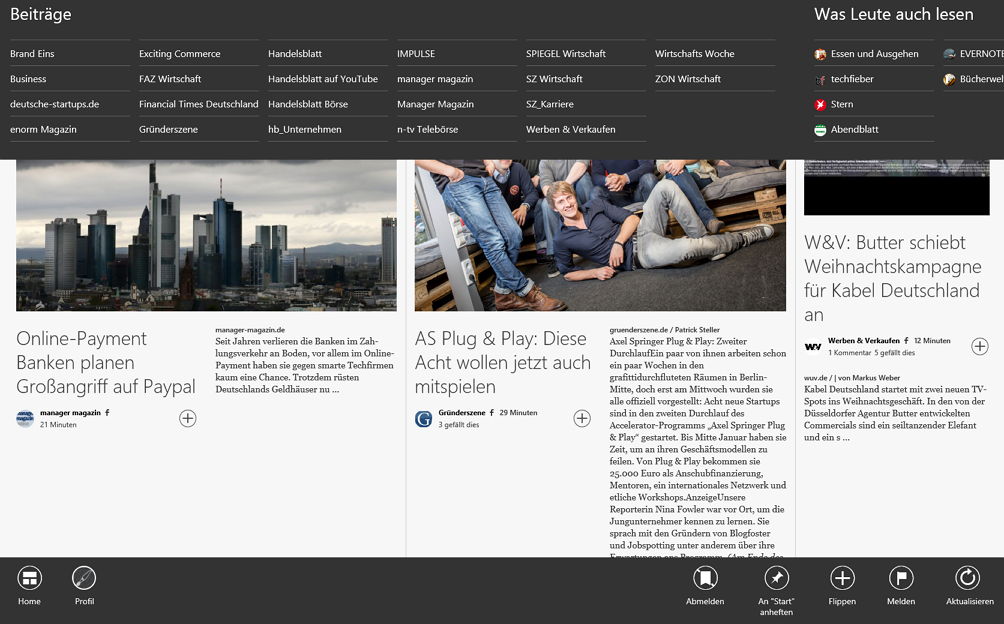Click the Beiträge heading
The width and height of the screenshot is (1004, 624).
click(40, 14)
